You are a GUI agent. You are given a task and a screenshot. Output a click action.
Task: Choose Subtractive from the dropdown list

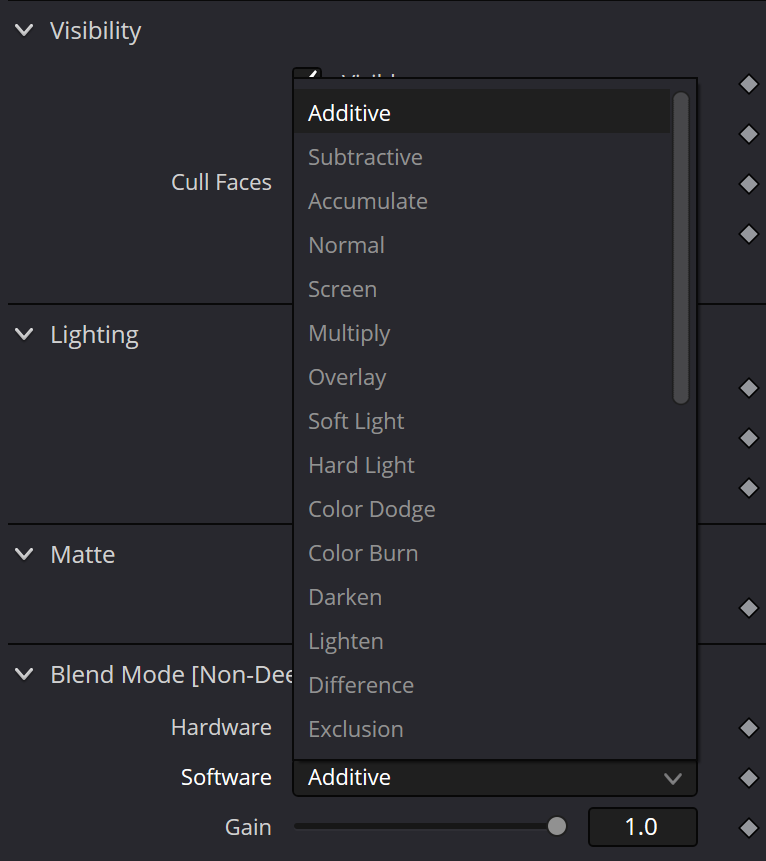click(482, 157)
